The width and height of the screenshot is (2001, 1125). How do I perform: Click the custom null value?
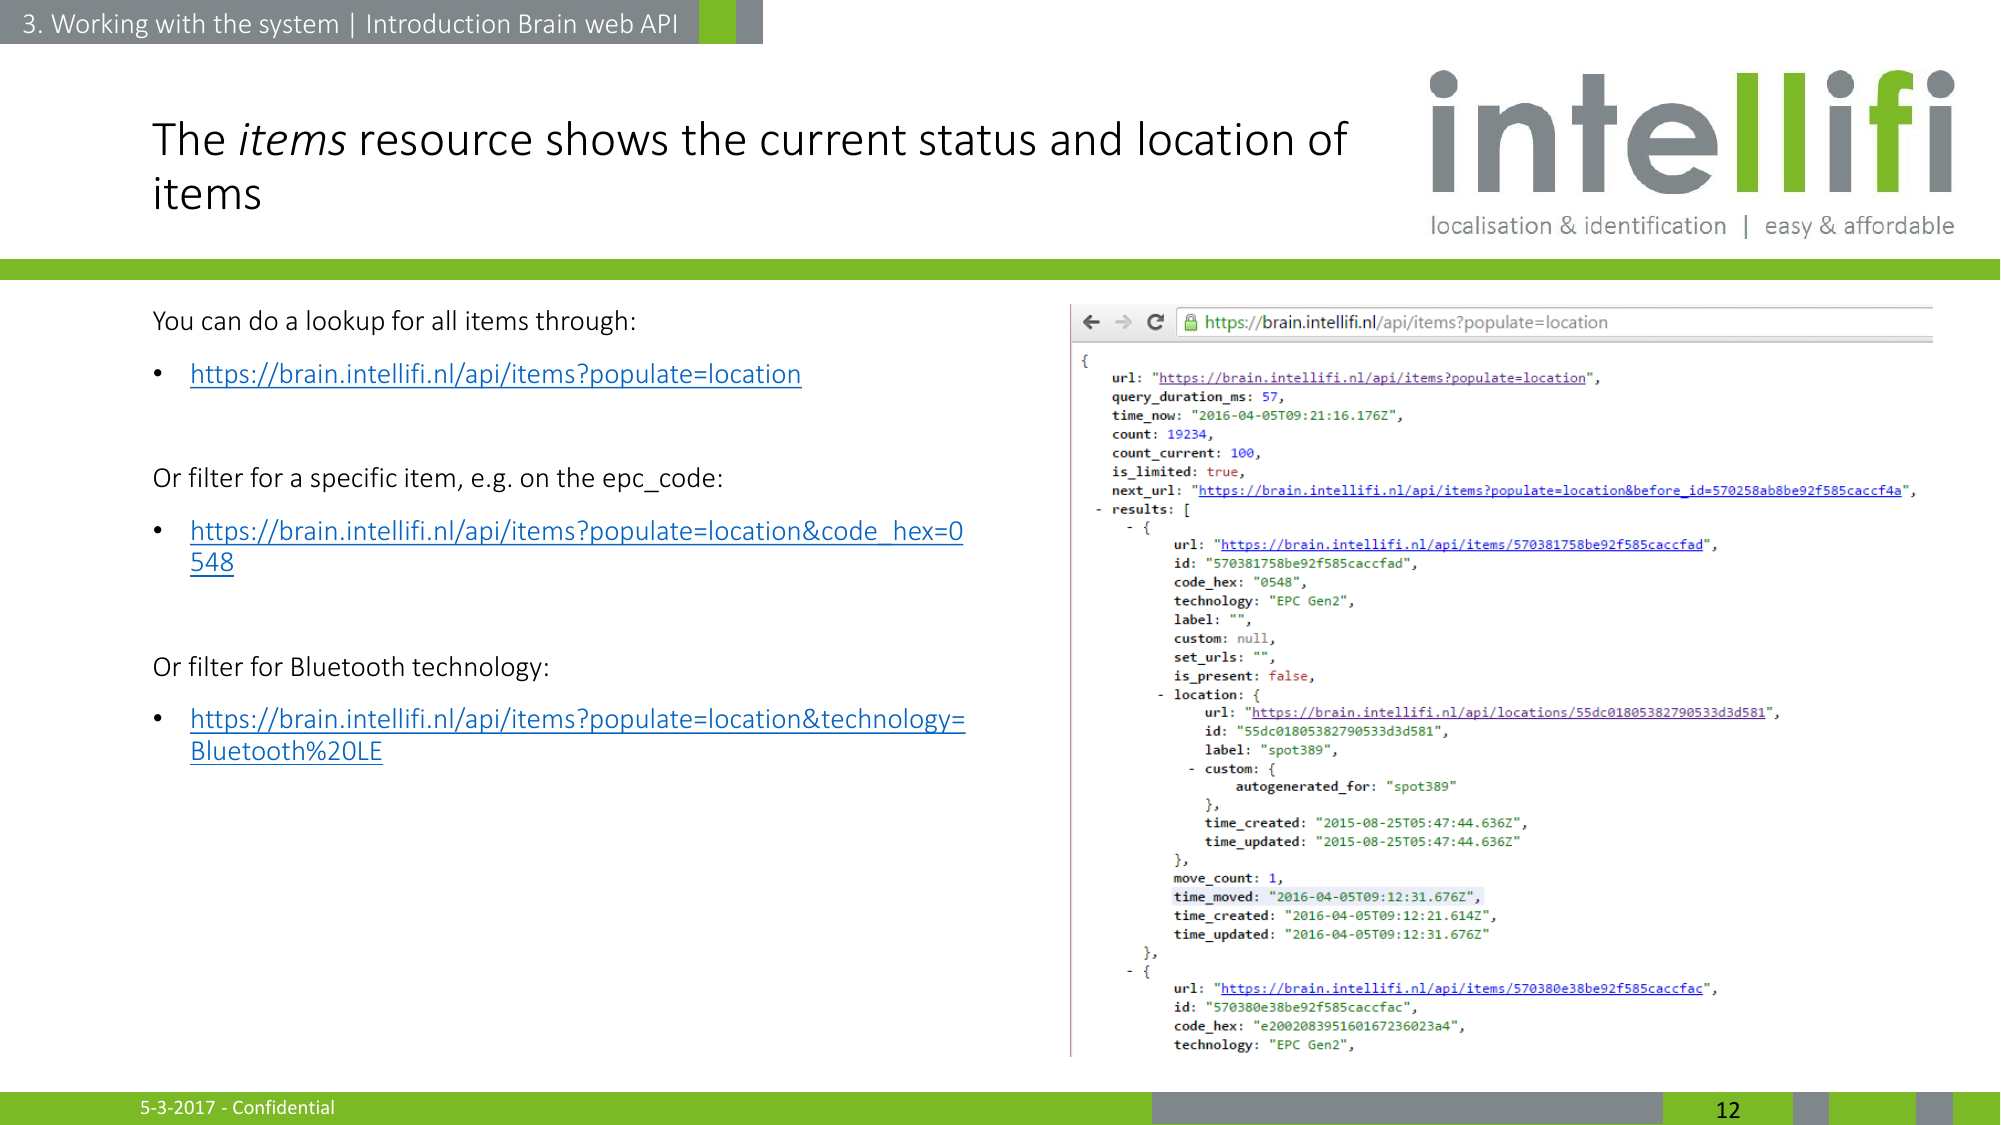coord(1252,639)
